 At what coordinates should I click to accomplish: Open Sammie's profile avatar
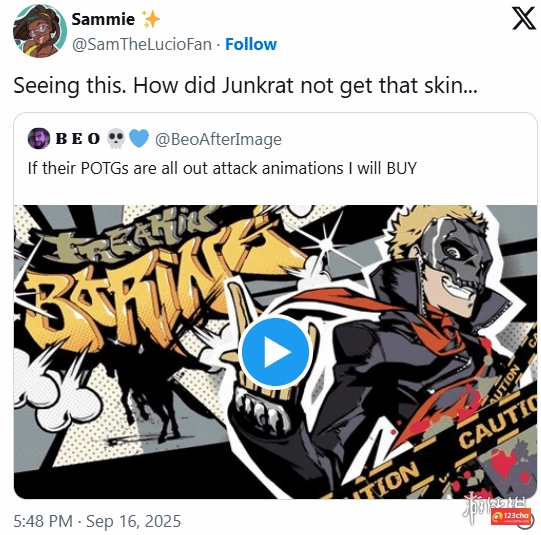pyautogui.click(x=40, y=31)
